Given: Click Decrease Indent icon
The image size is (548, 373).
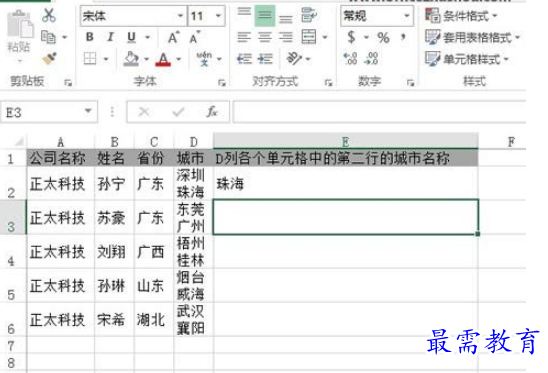Looking at the screenshot, I should tap(244, 58).
